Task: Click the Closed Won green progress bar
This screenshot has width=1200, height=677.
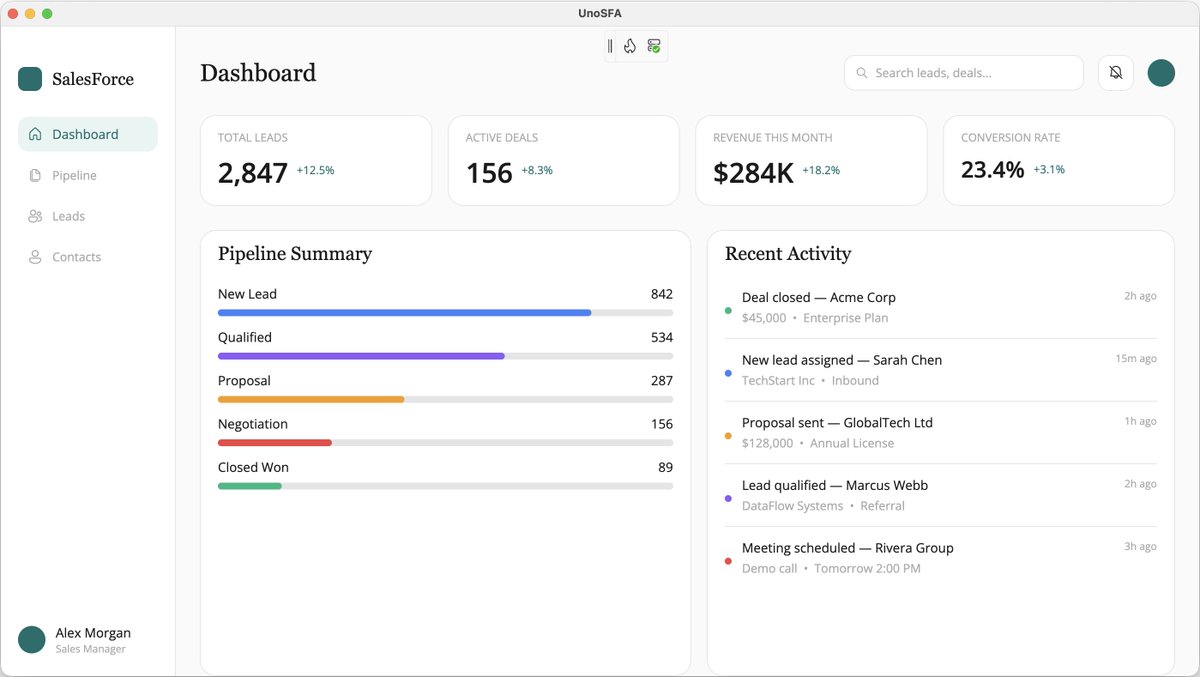Action: pos(445,486)
